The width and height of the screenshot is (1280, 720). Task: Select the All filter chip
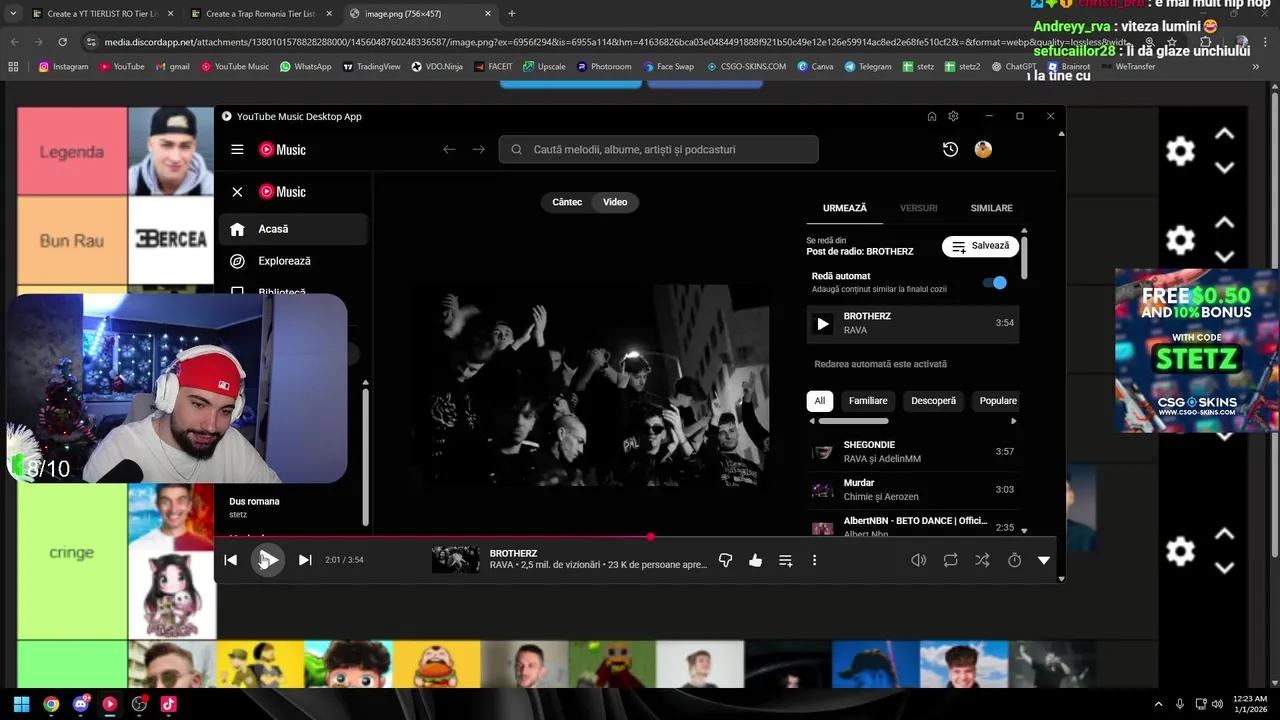point(819,401)
